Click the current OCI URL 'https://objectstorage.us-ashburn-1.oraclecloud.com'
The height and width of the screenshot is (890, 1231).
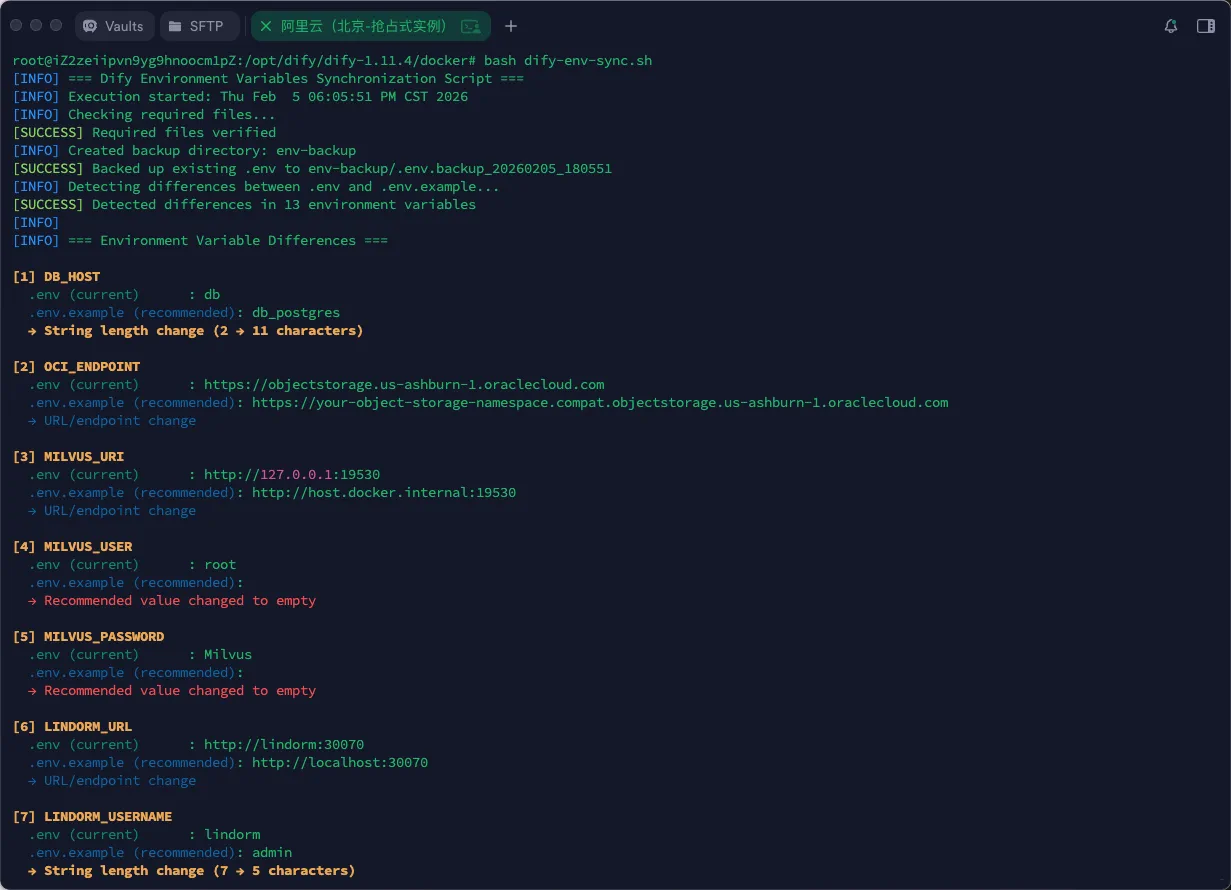[x=404, y=384]
